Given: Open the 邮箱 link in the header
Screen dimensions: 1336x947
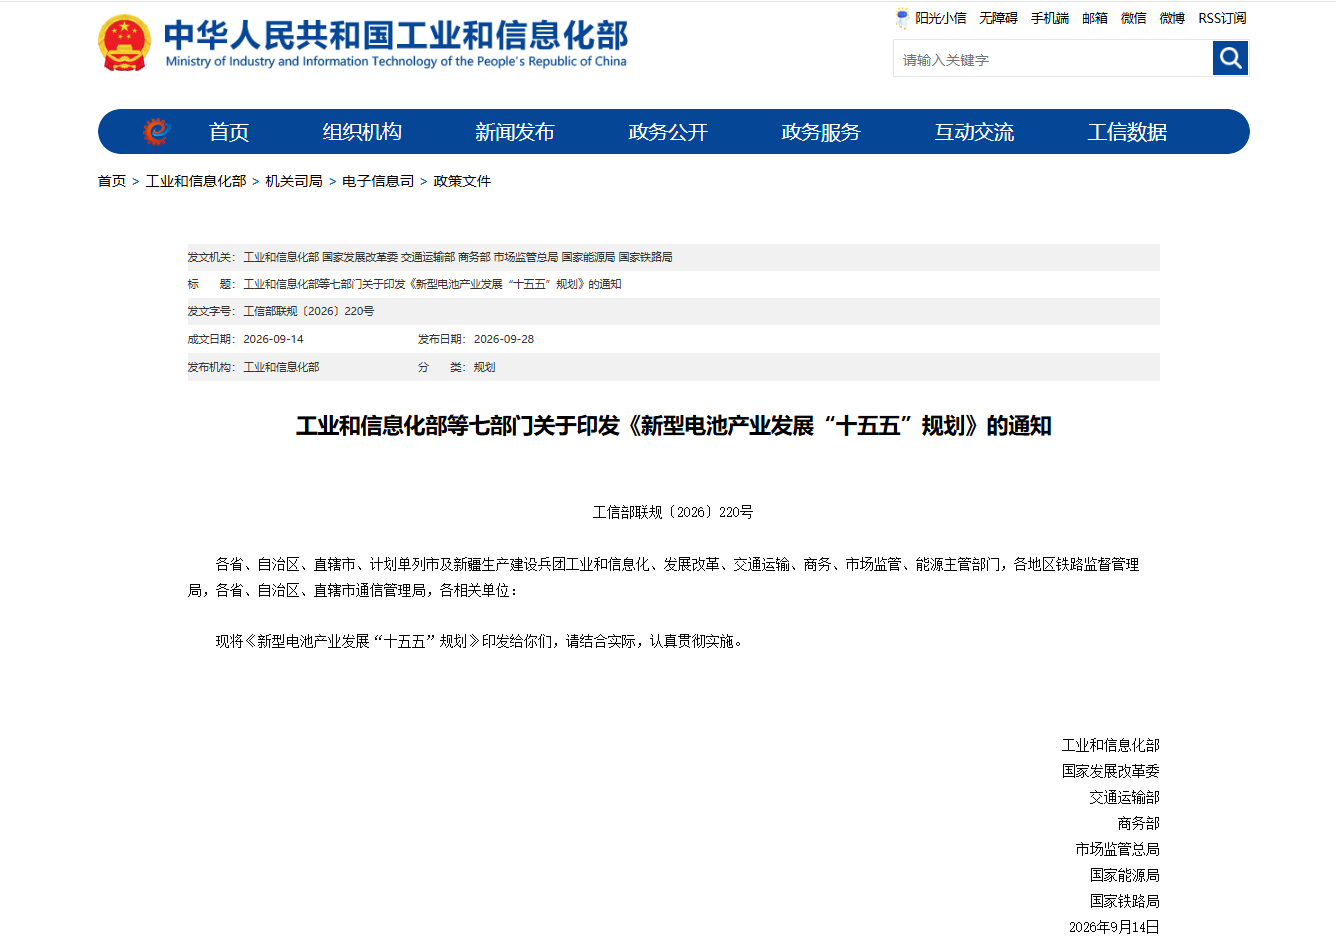Looking at the screenshot, I should pyautogui.click(x=1095, y=18).
